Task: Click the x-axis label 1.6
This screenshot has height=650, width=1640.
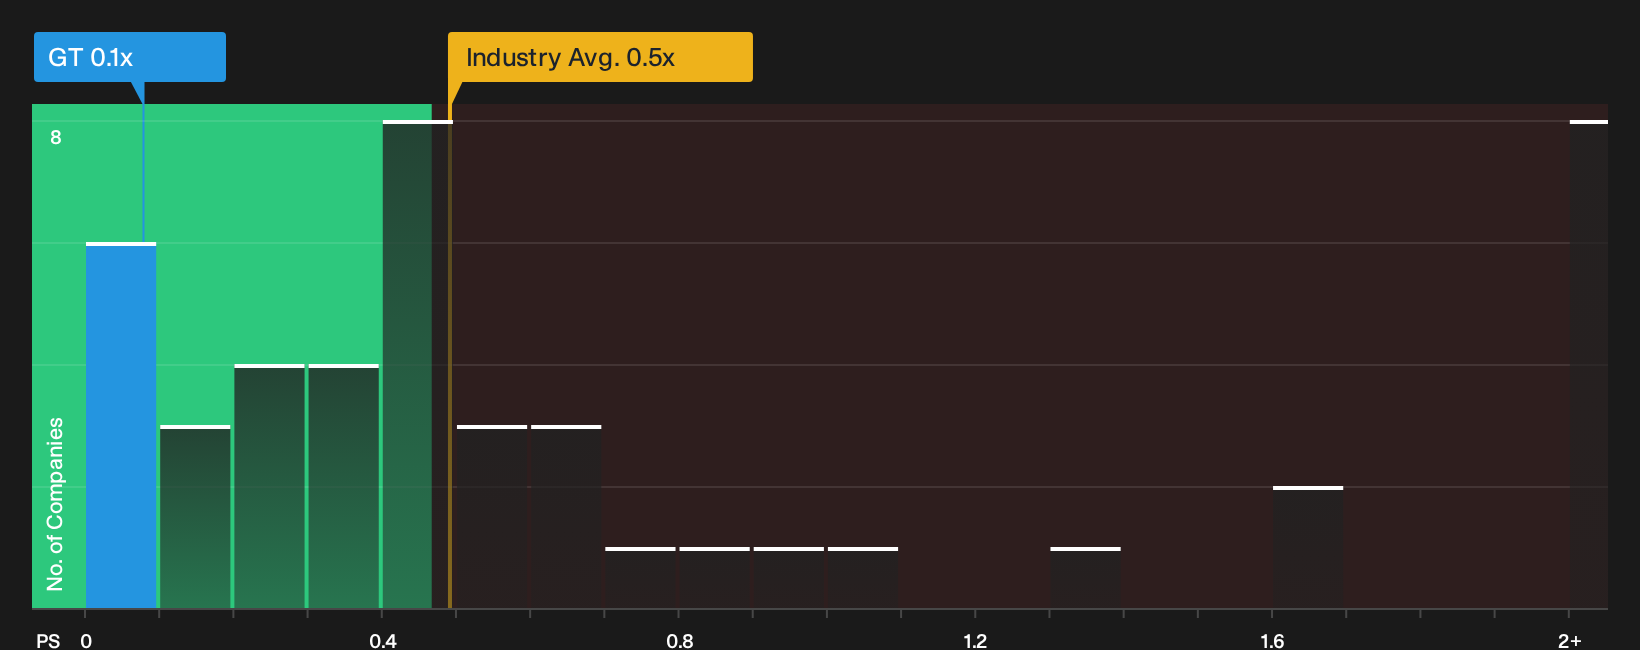Action: pos(1272,640)
